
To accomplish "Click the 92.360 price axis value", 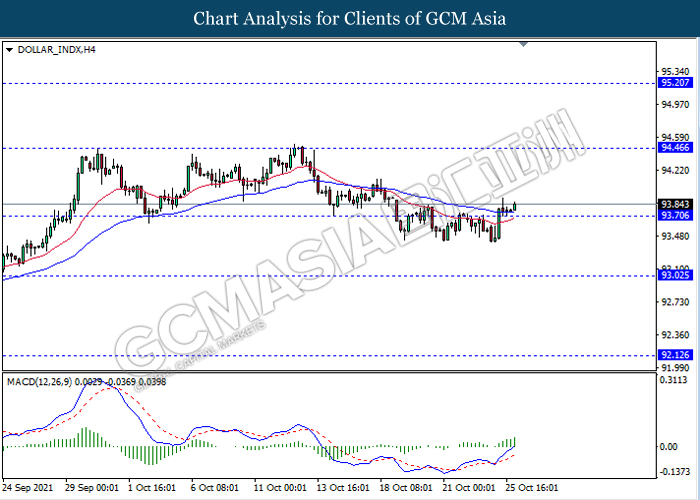I will click(x=675, y=335).
